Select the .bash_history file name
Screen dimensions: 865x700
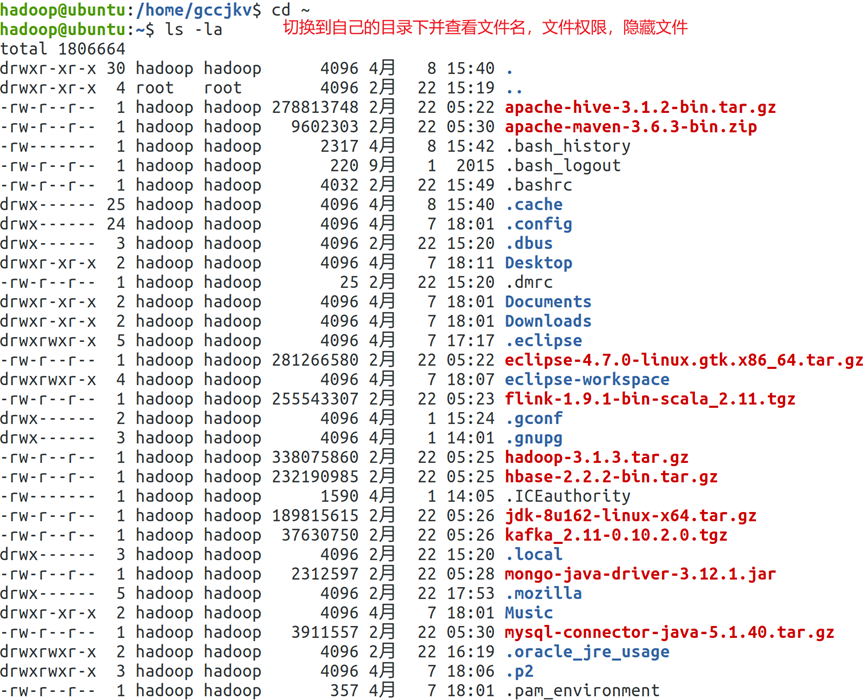coord(568,146)
